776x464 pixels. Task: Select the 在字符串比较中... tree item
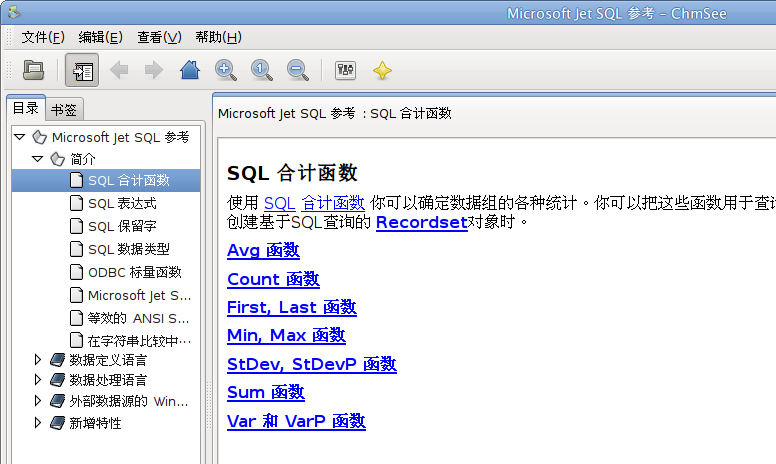point(106,341)
